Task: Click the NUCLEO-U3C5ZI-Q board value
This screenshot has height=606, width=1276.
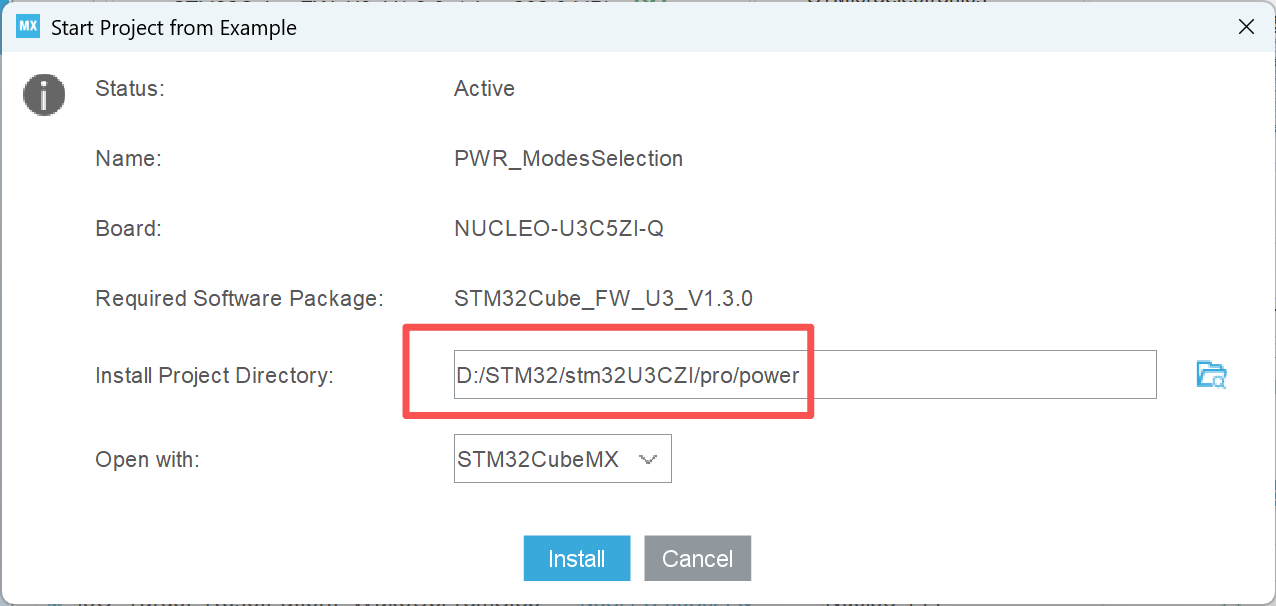Action: click(x=559, y=228)
